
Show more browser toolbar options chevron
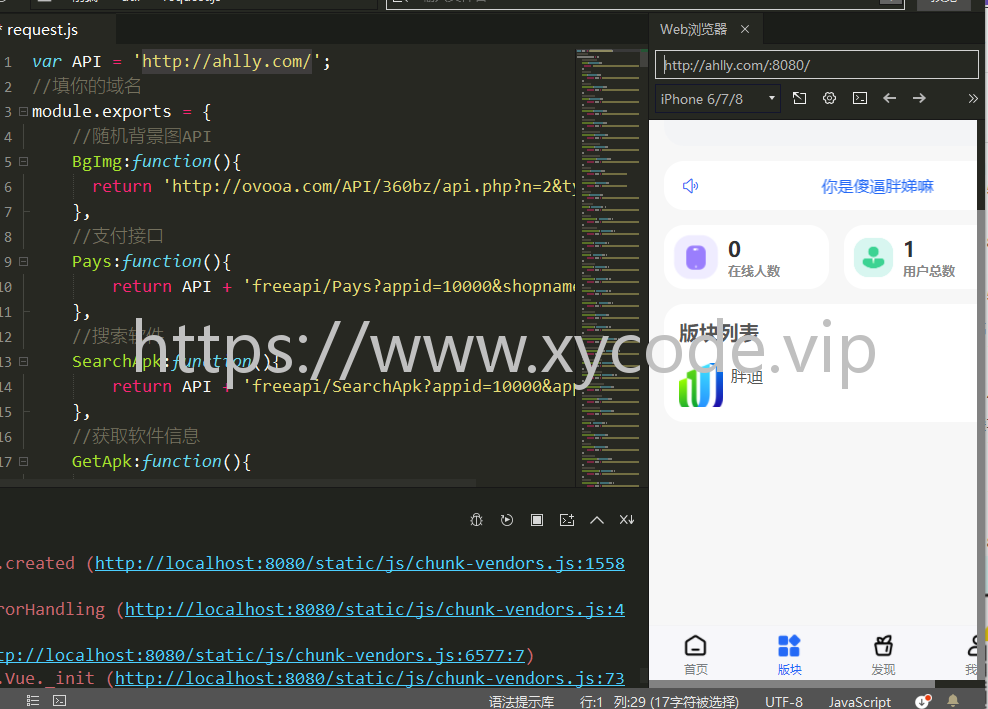973,98
